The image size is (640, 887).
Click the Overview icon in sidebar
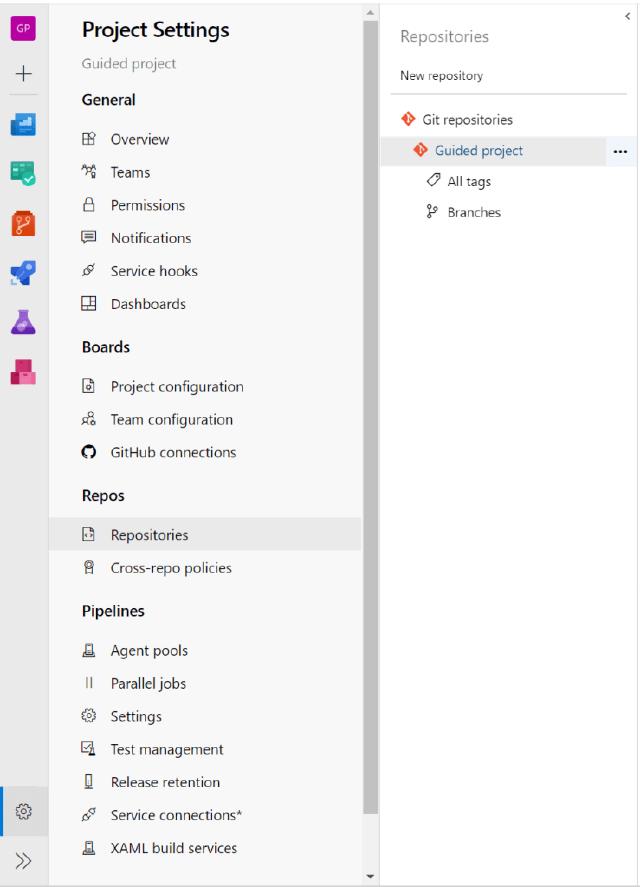(x=24, y=122)
